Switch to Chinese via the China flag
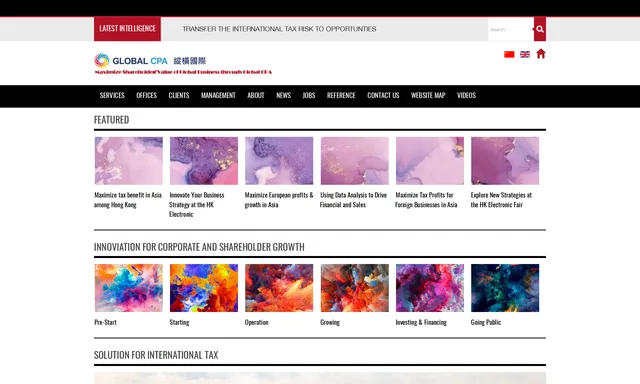 (509, 54)
